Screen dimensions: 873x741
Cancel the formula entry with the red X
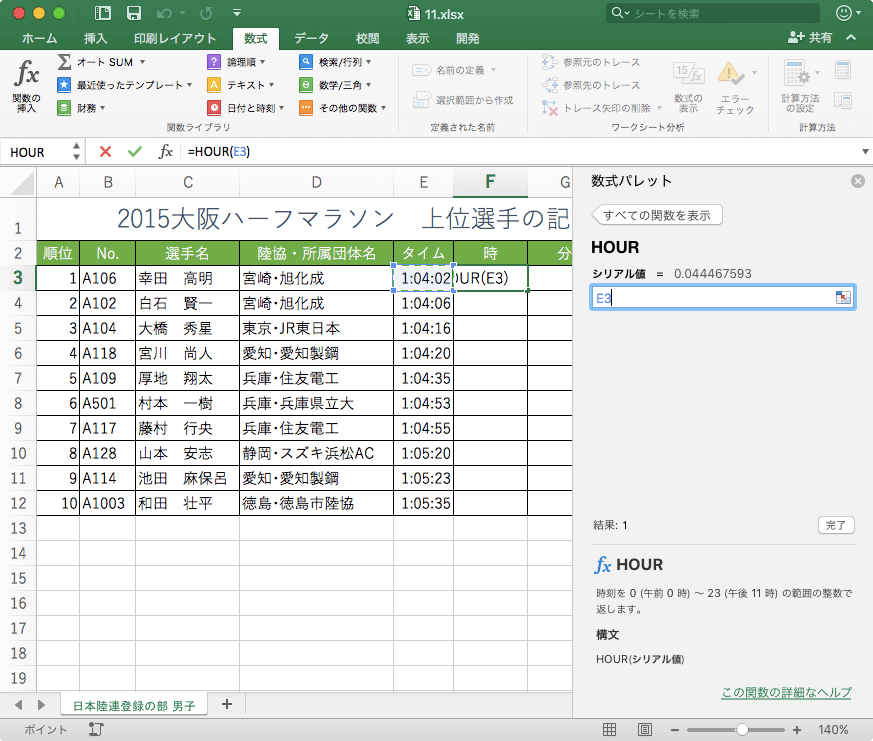(105, 151)
